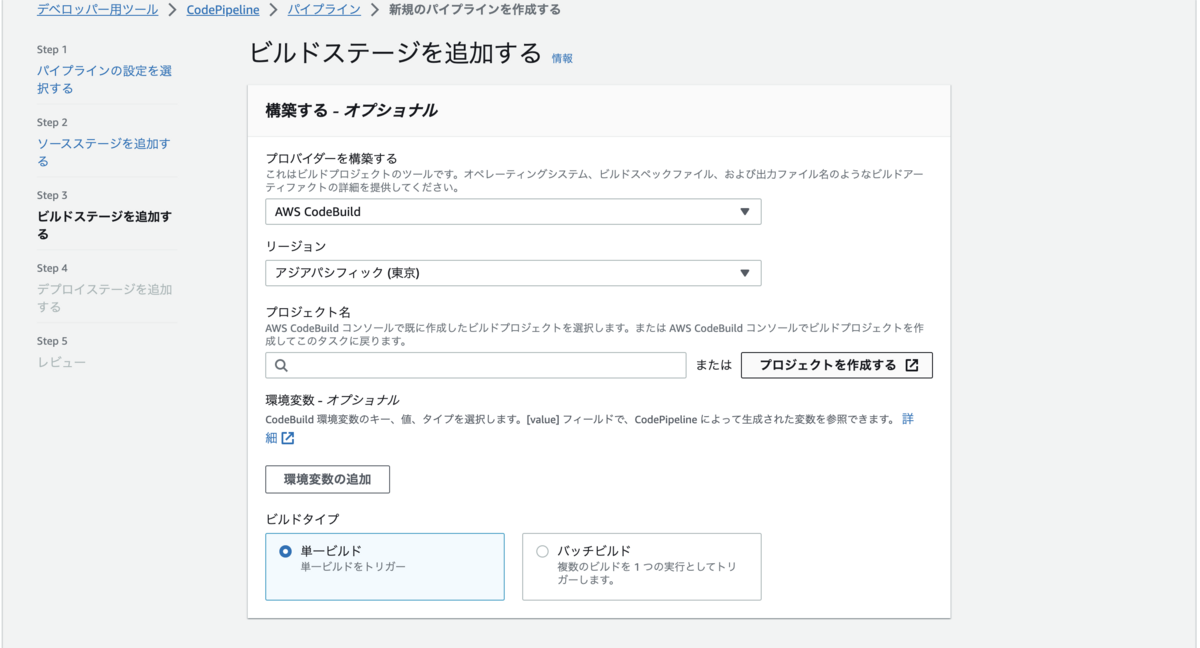This screenshot has height=648, width=1200.
Task: Click 単一ビルドをトリガー description text
Action: click(353, 567)
